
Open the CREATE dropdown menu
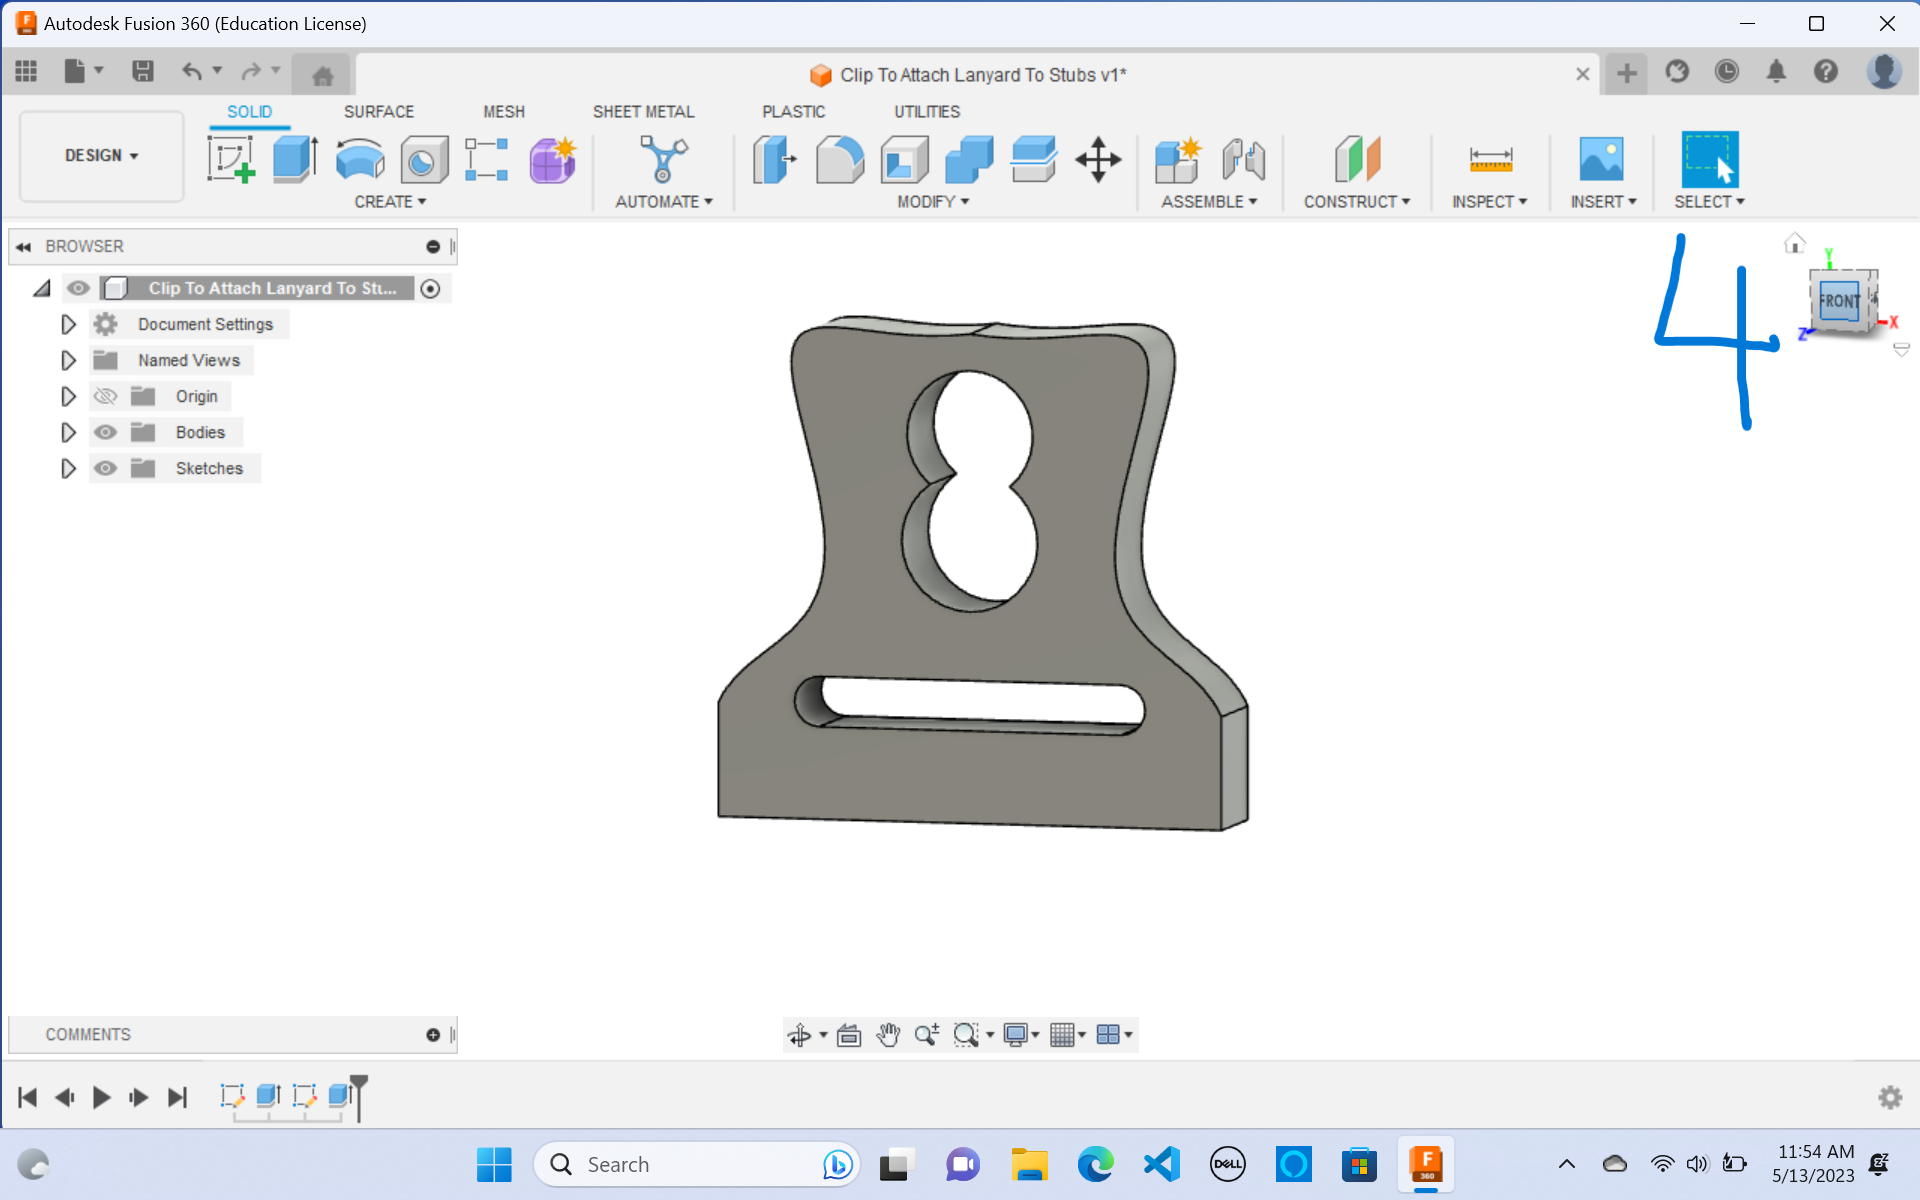[x=389, y=201]
